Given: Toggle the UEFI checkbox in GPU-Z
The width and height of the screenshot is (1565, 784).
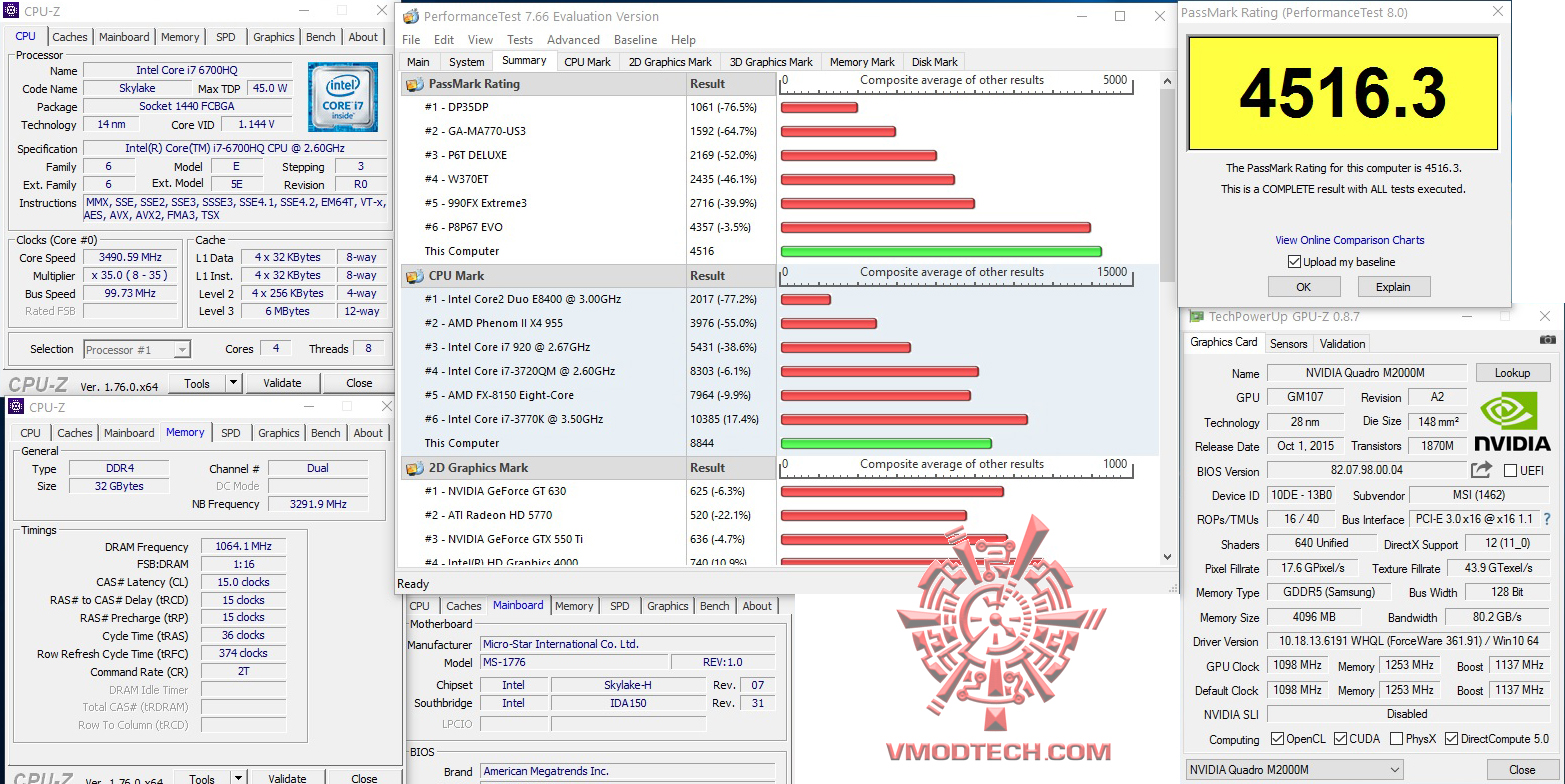Looking at the screenshot, I should 1510,471.
